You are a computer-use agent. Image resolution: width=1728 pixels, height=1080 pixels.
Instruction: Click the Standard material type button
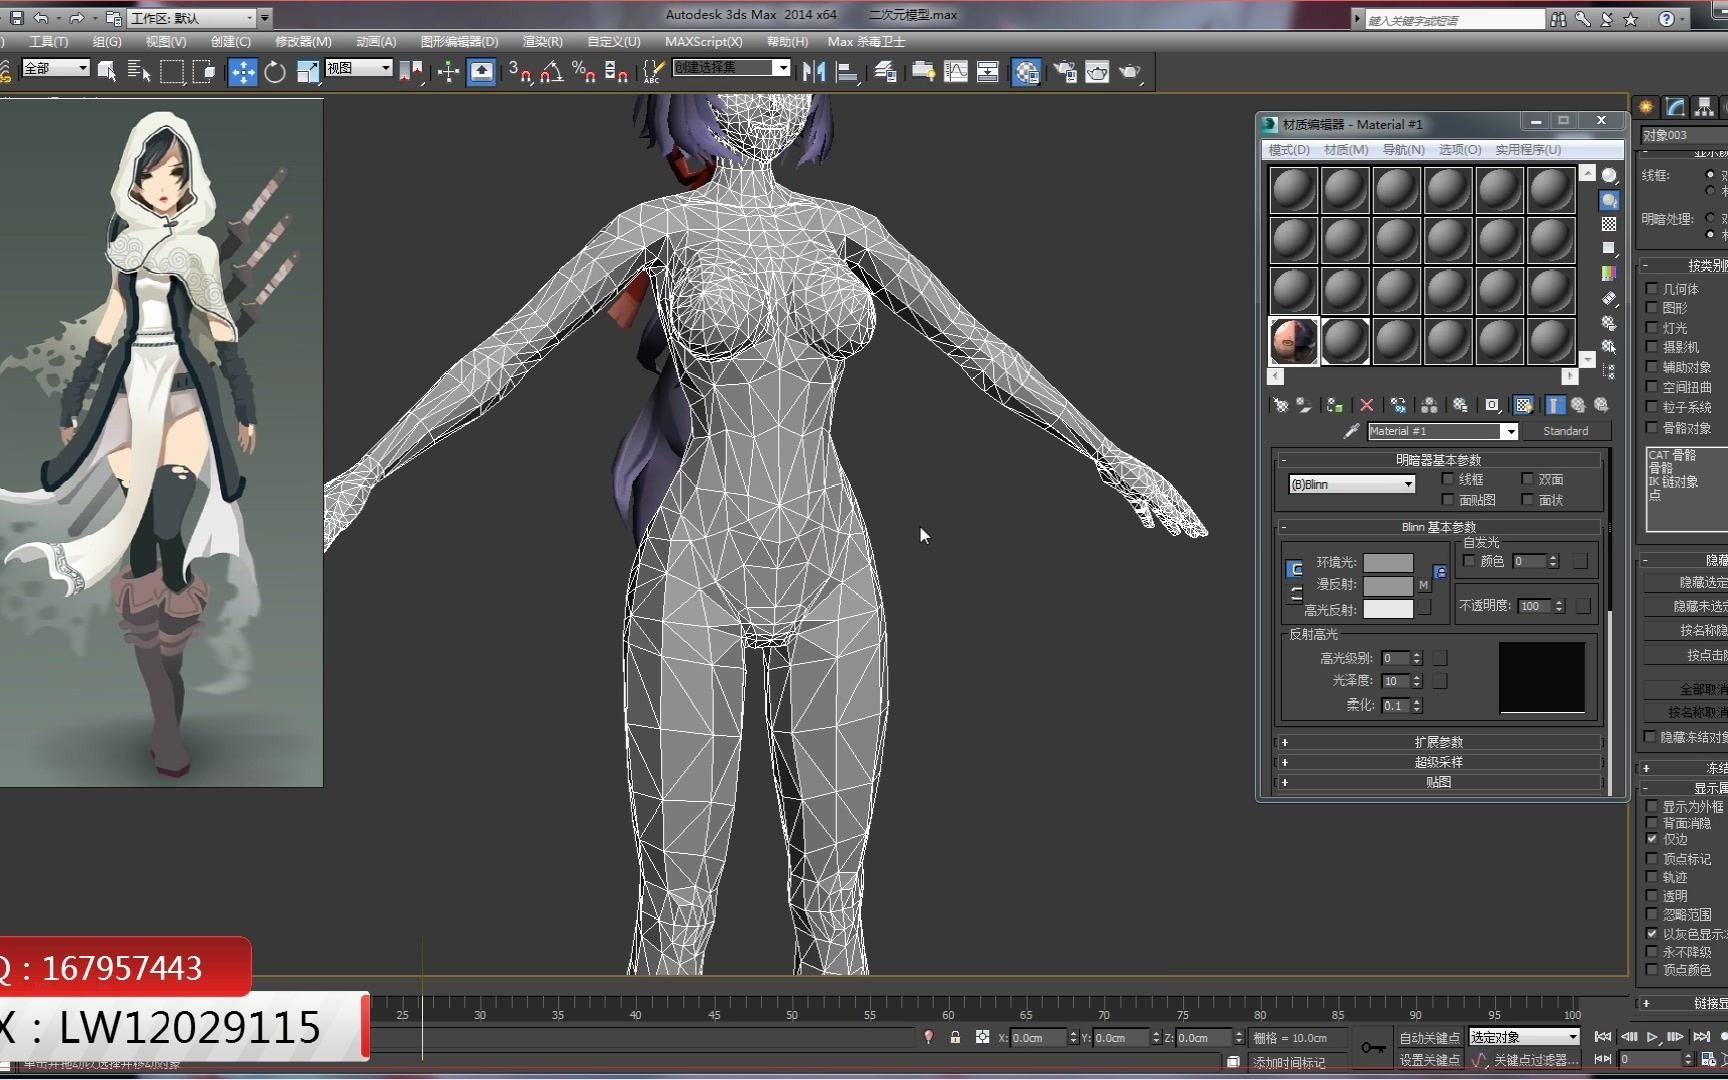click(1566, 431)
